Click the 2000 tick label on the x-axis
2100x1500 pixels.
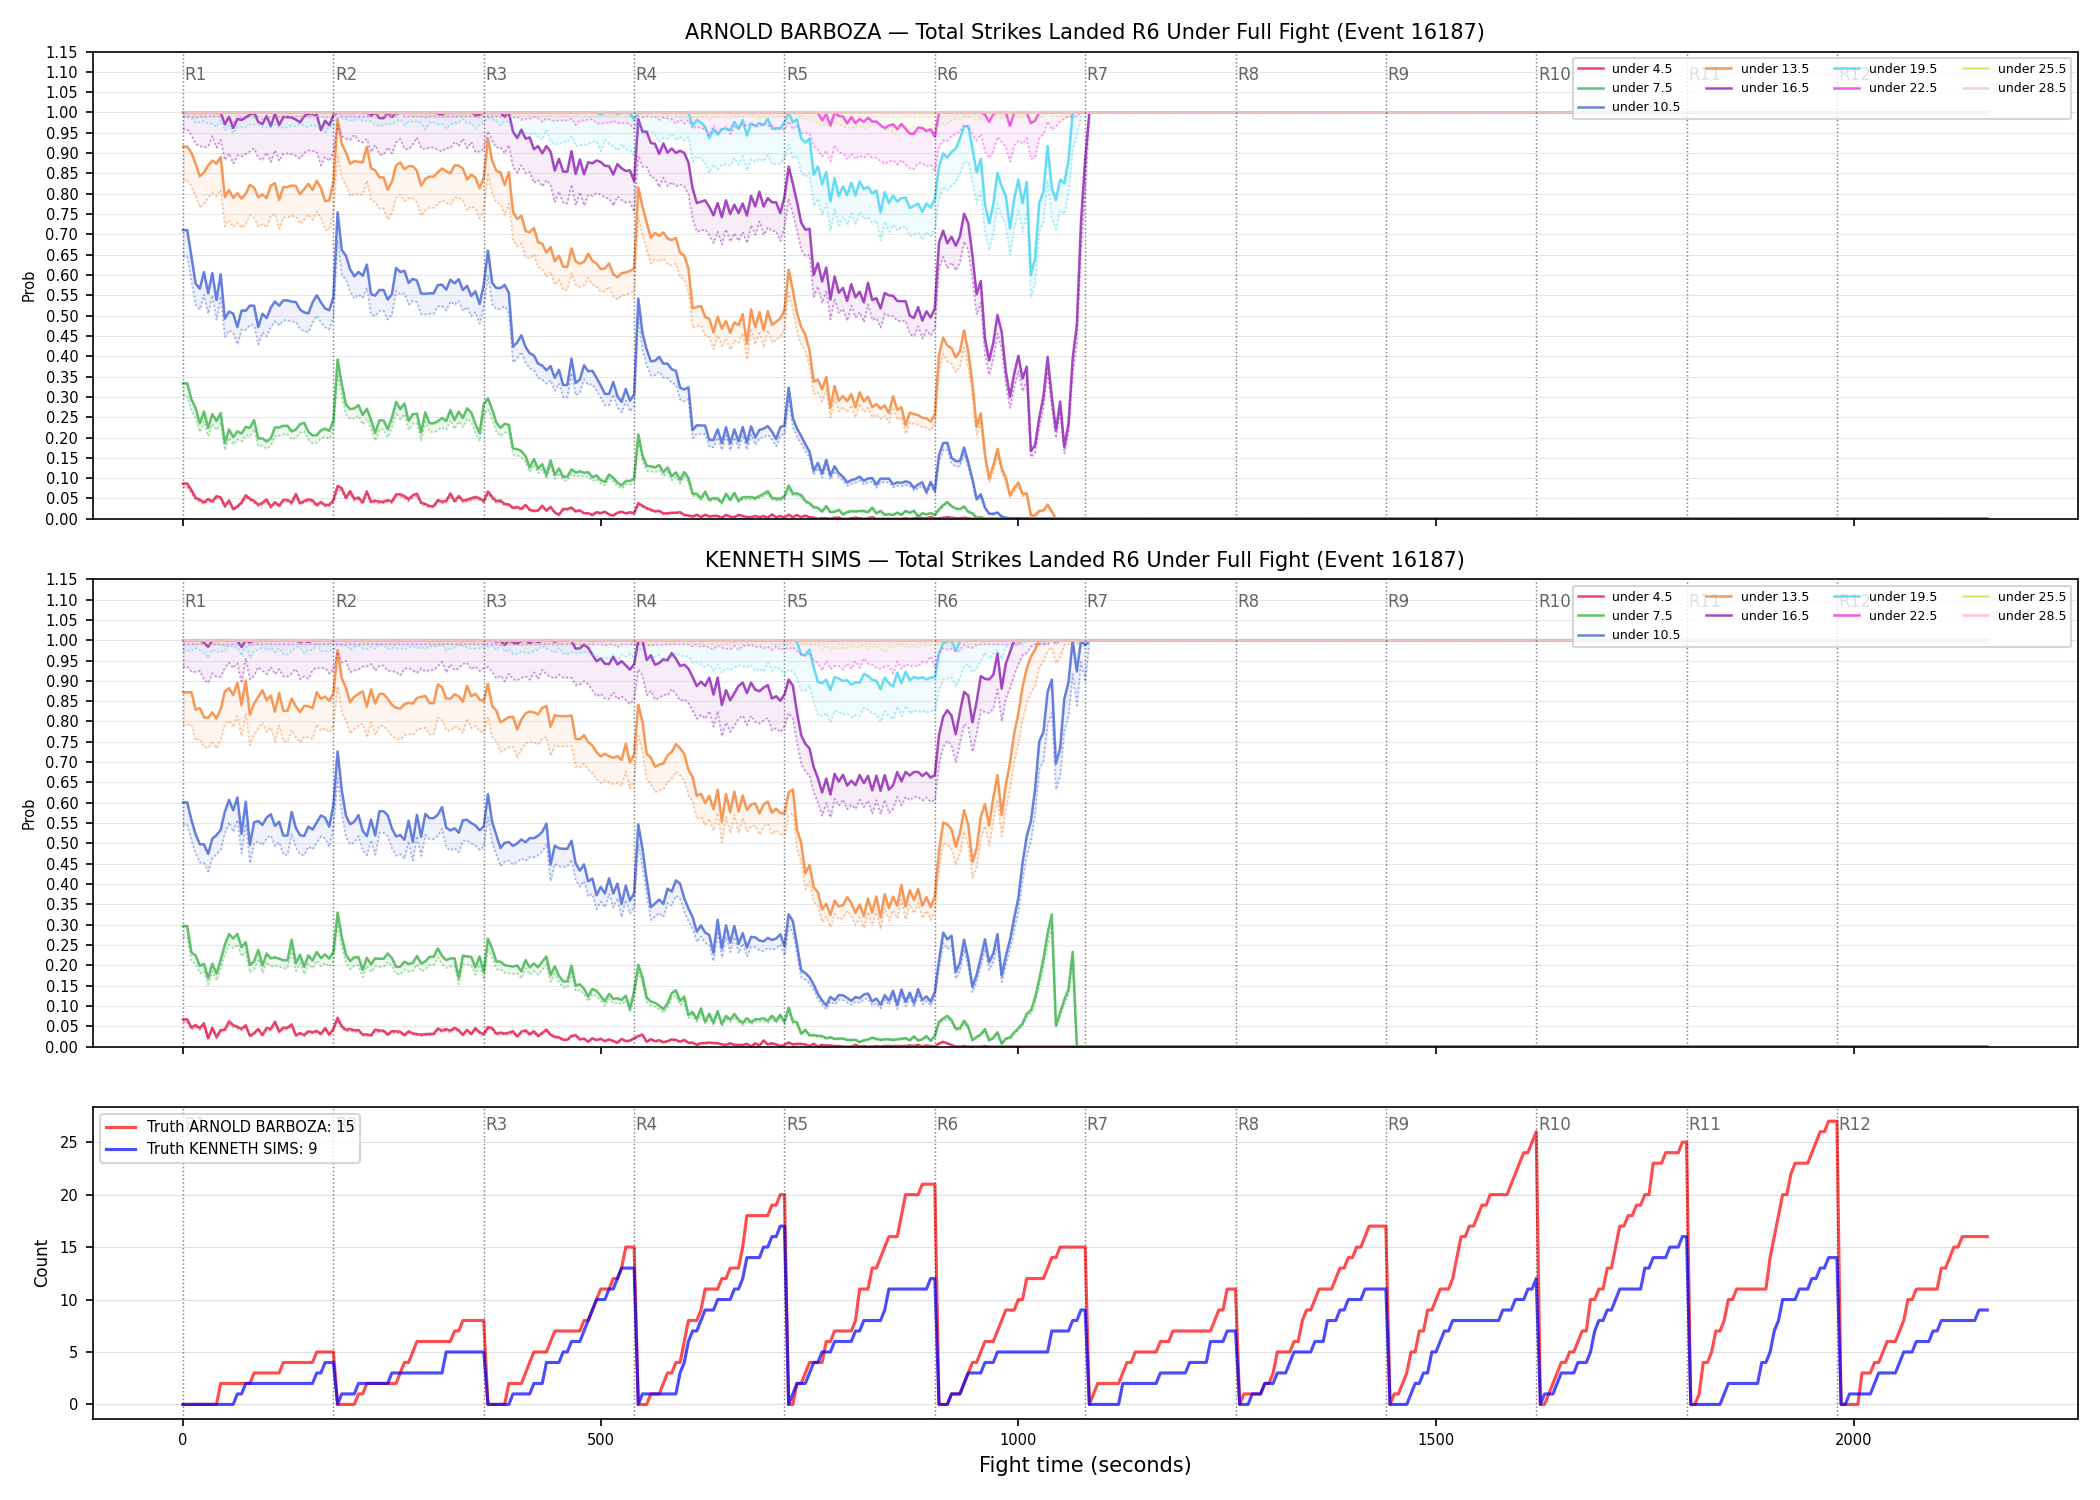1853,1440
